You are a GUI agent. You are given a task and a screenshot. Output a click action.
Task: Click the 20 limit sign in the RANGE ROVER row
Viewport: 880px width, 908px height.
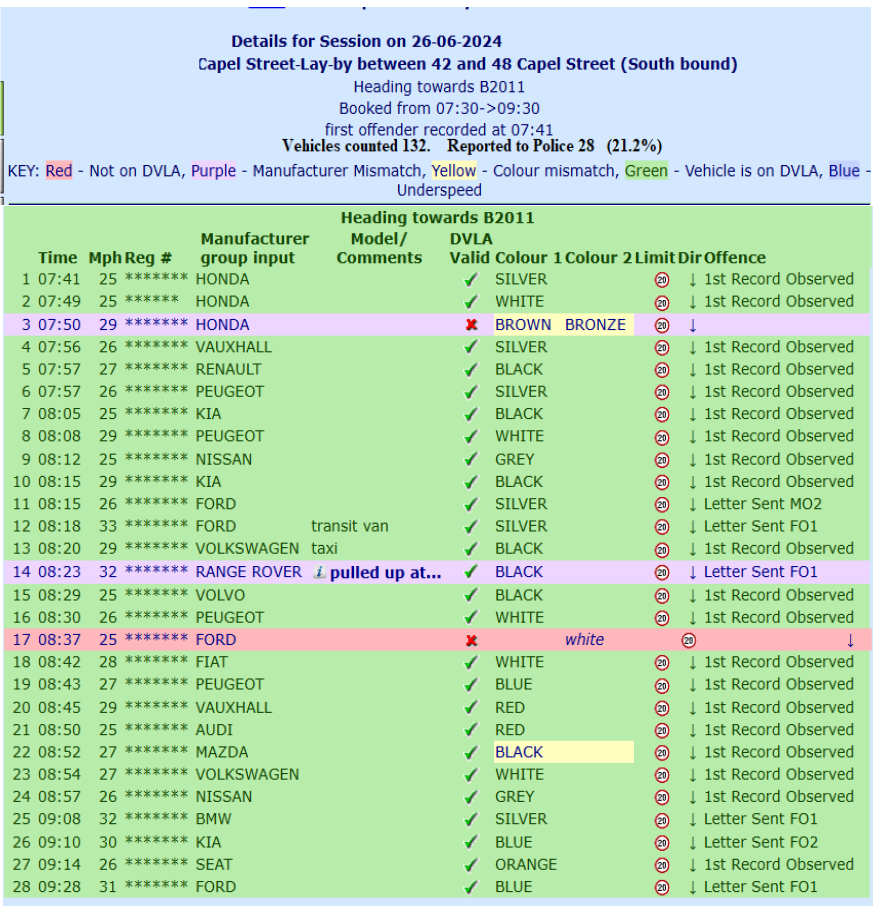[x=662, y=573]
